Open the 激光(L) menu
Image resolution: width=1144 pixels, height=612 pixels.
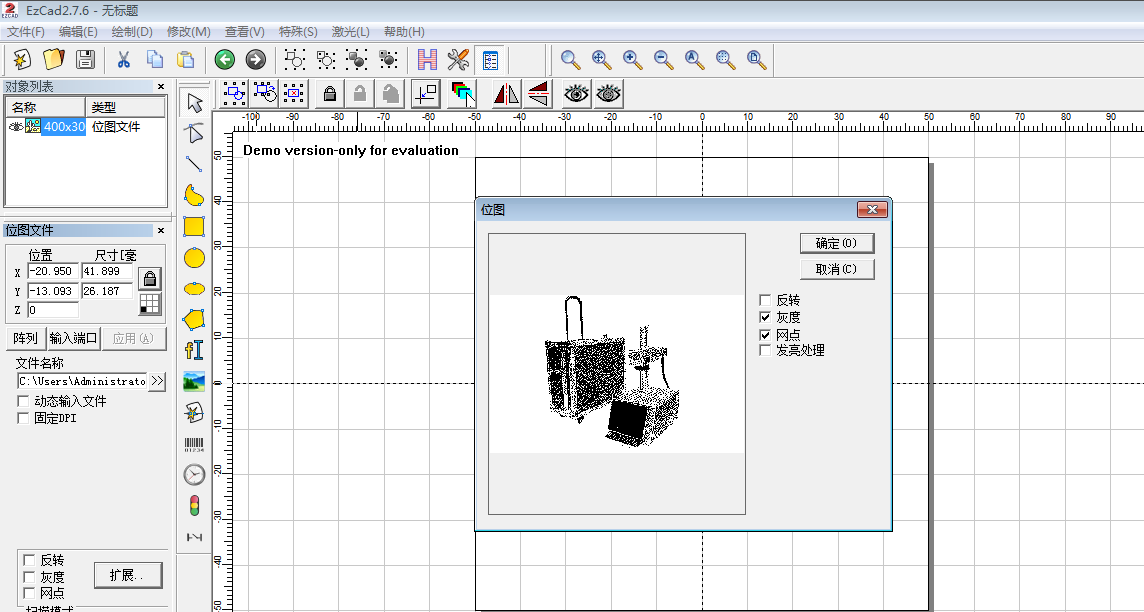(x=350, y=32)
